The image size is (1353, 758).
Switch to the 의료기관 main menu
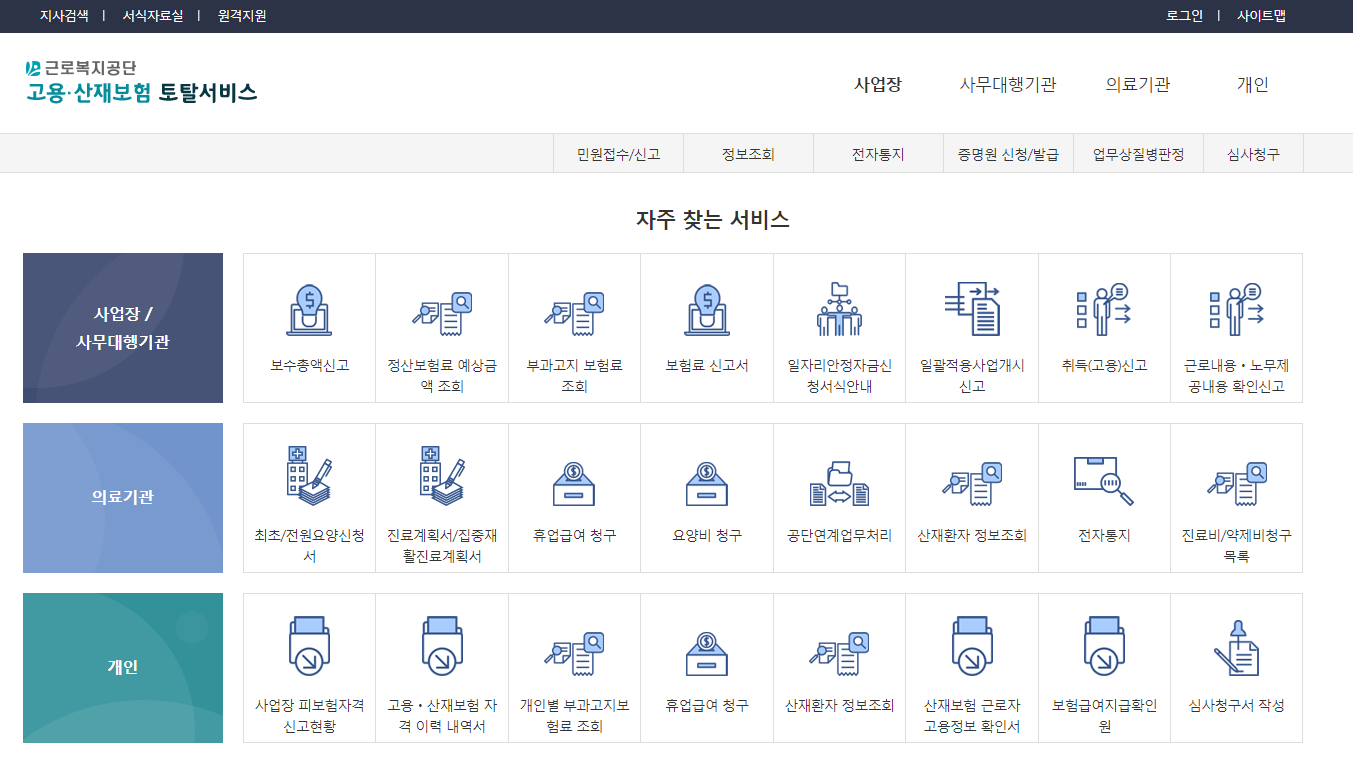1138,85
